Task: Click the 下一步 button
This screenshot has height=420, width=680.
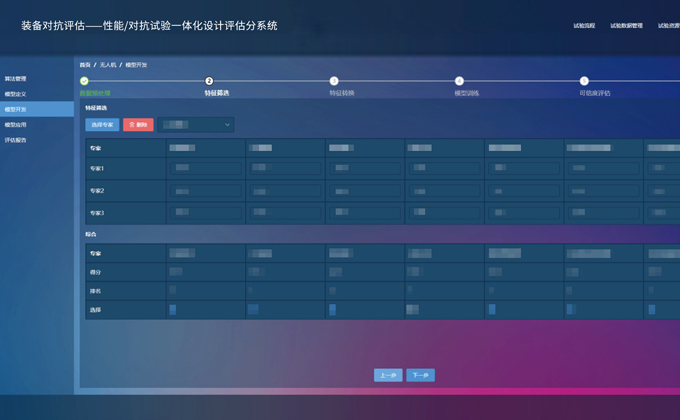Action: (x=421, y=375)
